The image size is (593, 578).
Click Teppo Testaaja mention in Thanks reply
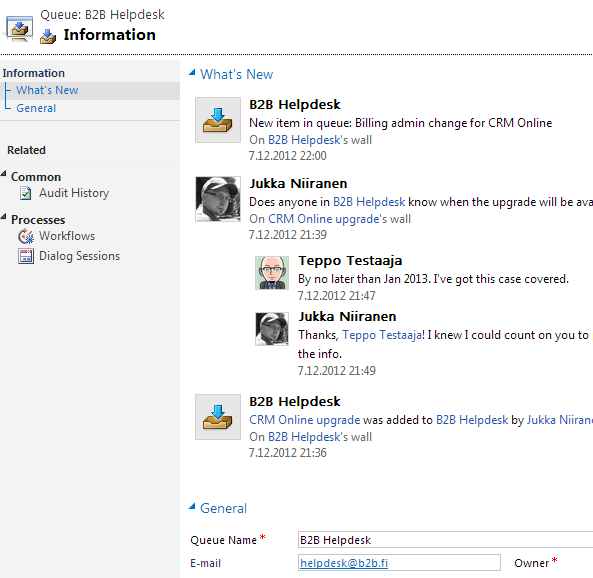pyautogui.click(x=383, y=335)
